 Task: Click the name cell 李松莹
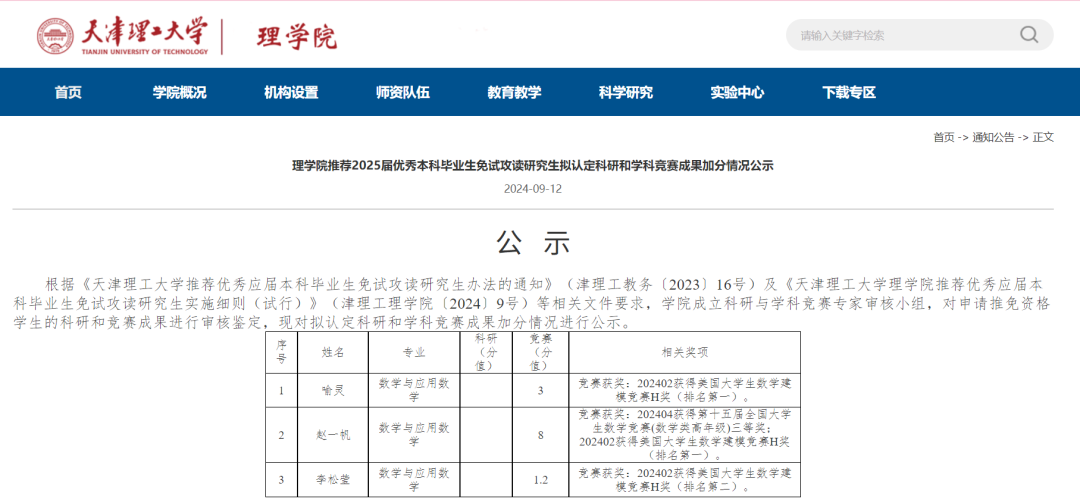point(333,480)
